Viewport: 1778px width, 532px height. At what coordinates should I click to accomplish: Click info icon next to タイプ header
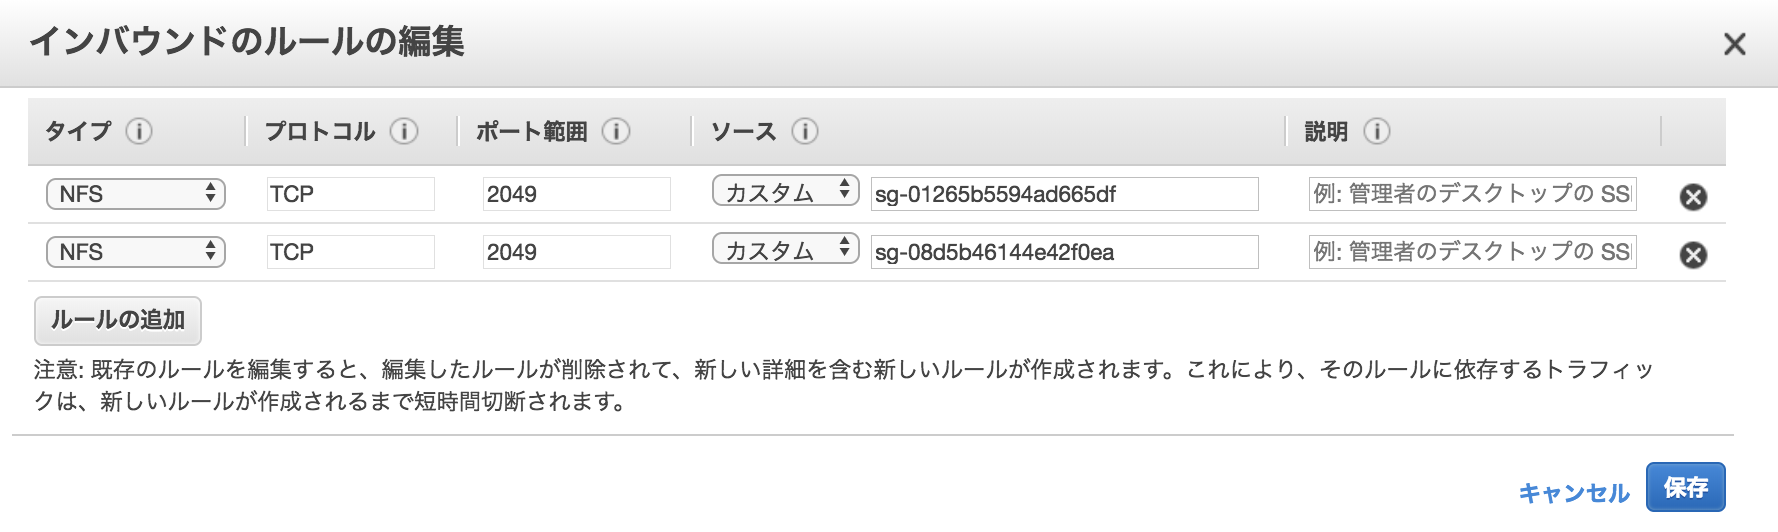139,131
